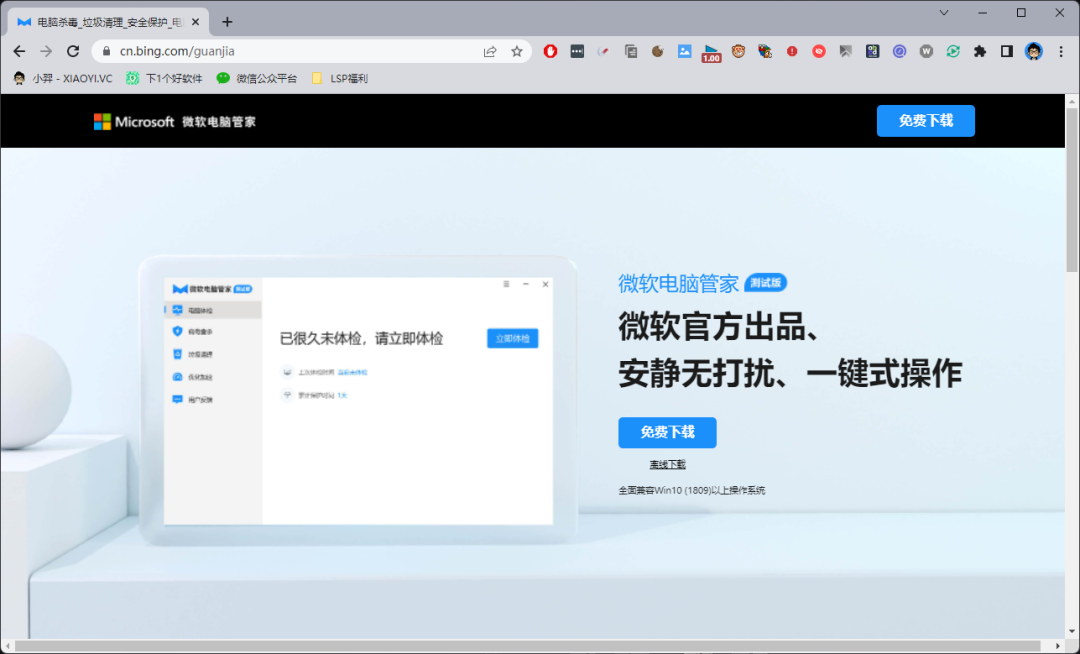Bookmark this page with the star icon
The width and height of the screenshot is (1080, 654).
point(517,52)
